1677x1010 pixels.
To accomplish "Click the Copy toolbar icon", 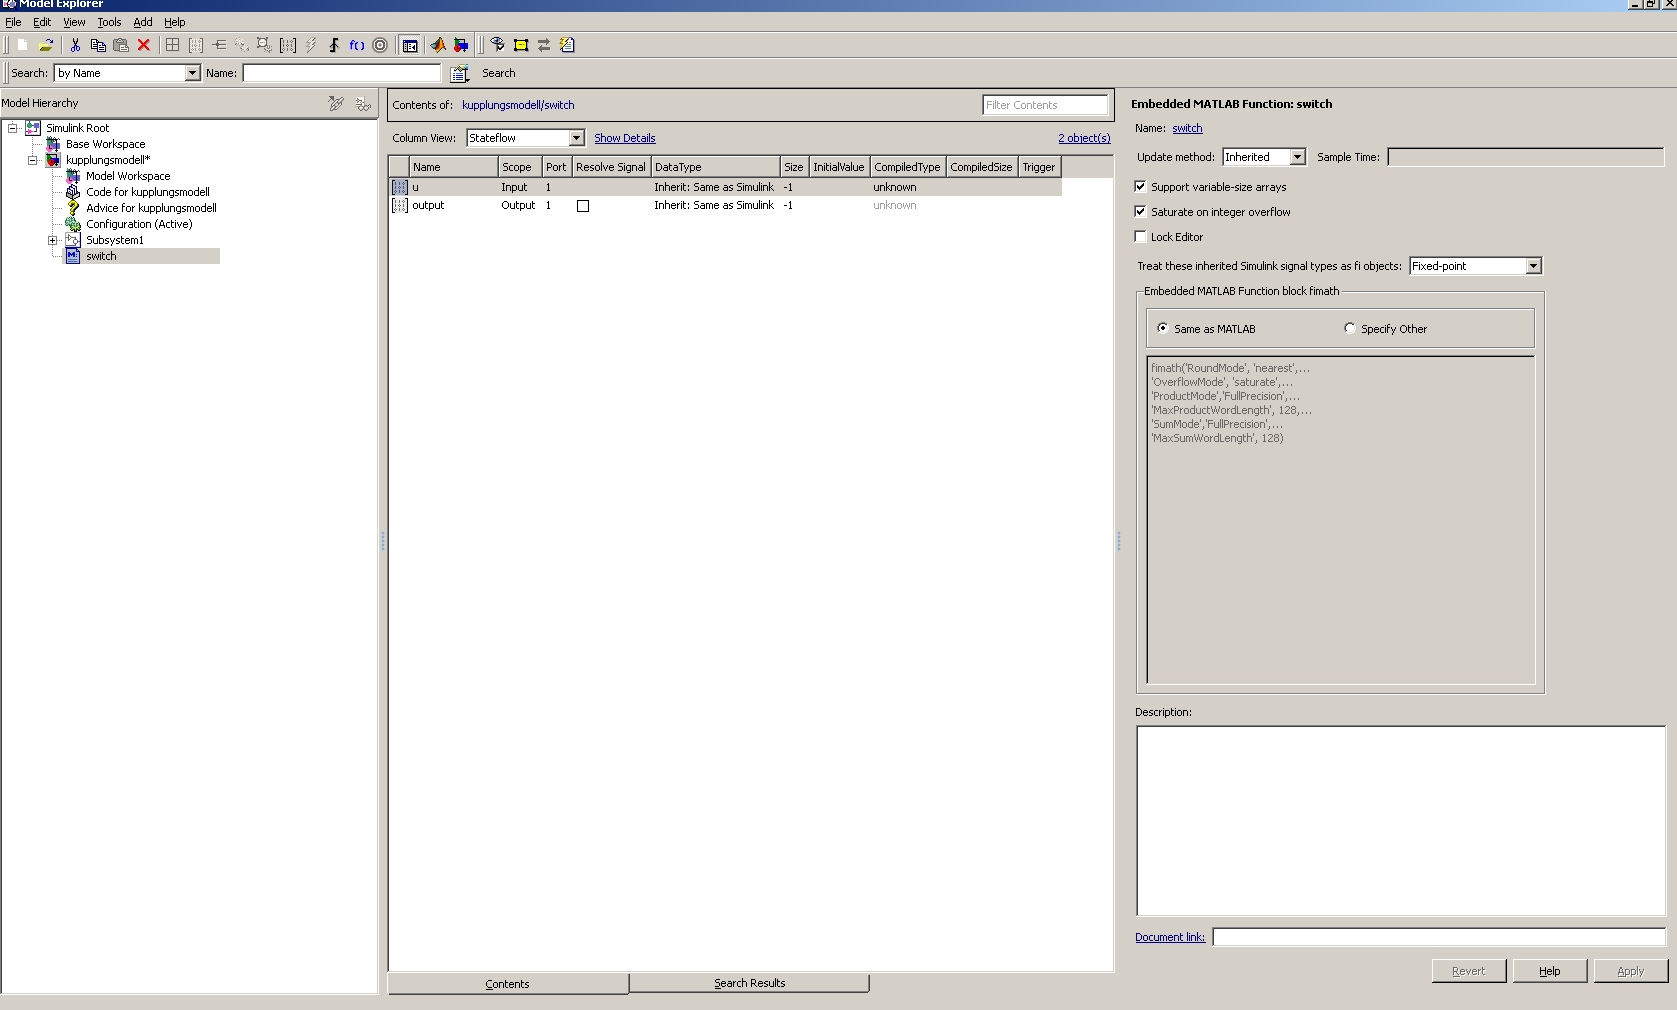I will click(x=98, y=45).
